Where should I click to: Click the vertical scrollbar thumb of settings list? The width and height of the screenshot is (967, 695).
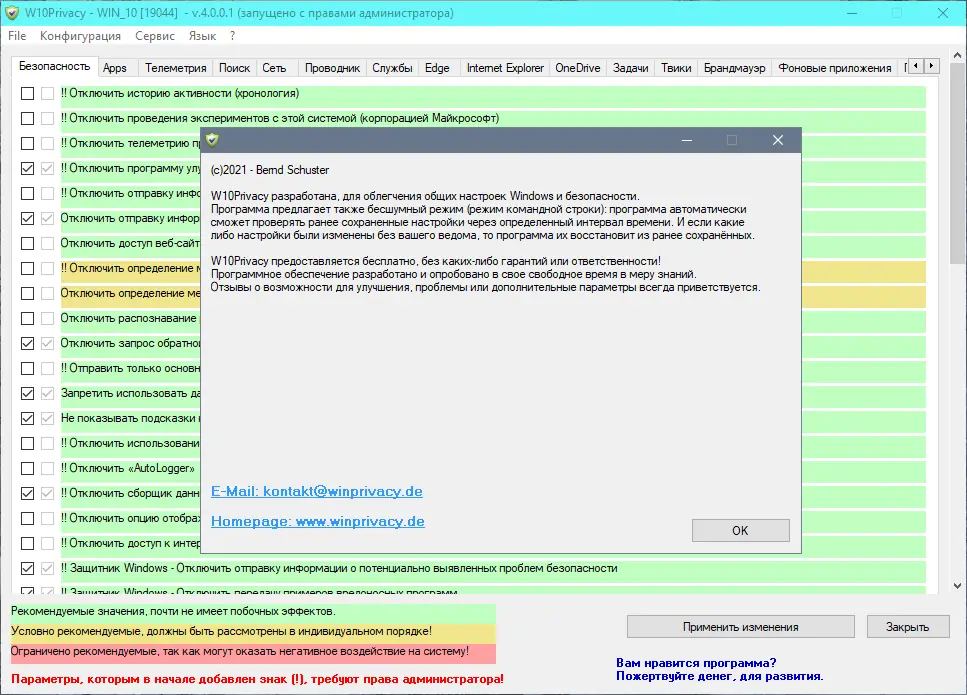click(x=957, y=164)
